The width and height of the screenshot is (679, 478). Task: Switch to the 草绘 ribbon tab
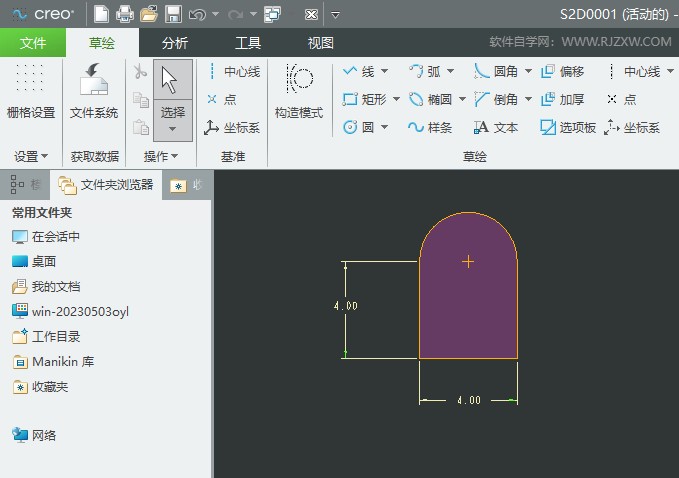click(x=102, y=43)
